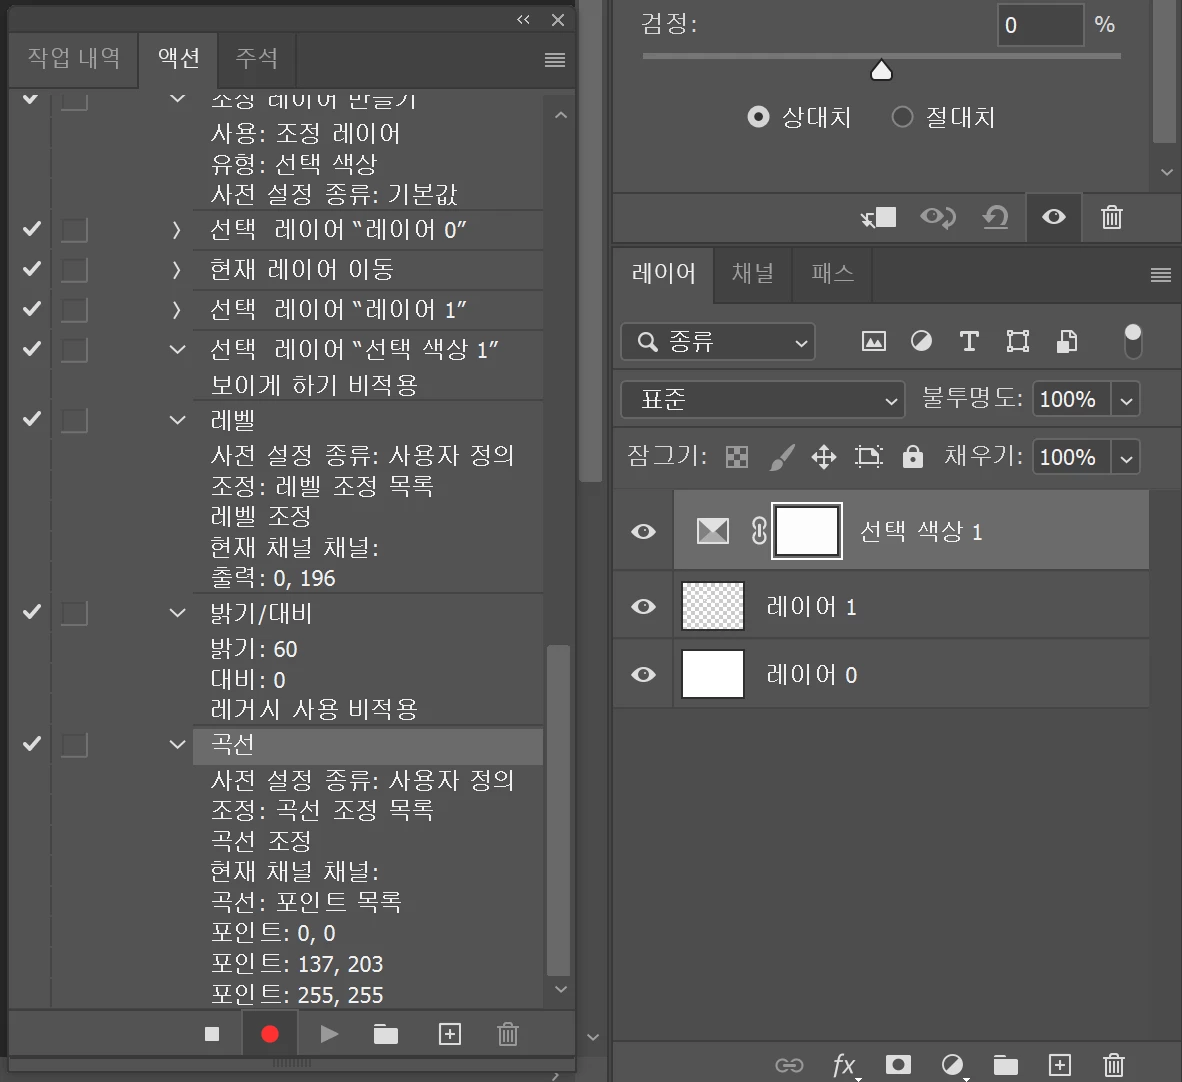Image resolution: width=1182 pixels, height=1082 pixels.
Task: Expand 현재 레이어 이동 step
Action: [176, 270]
